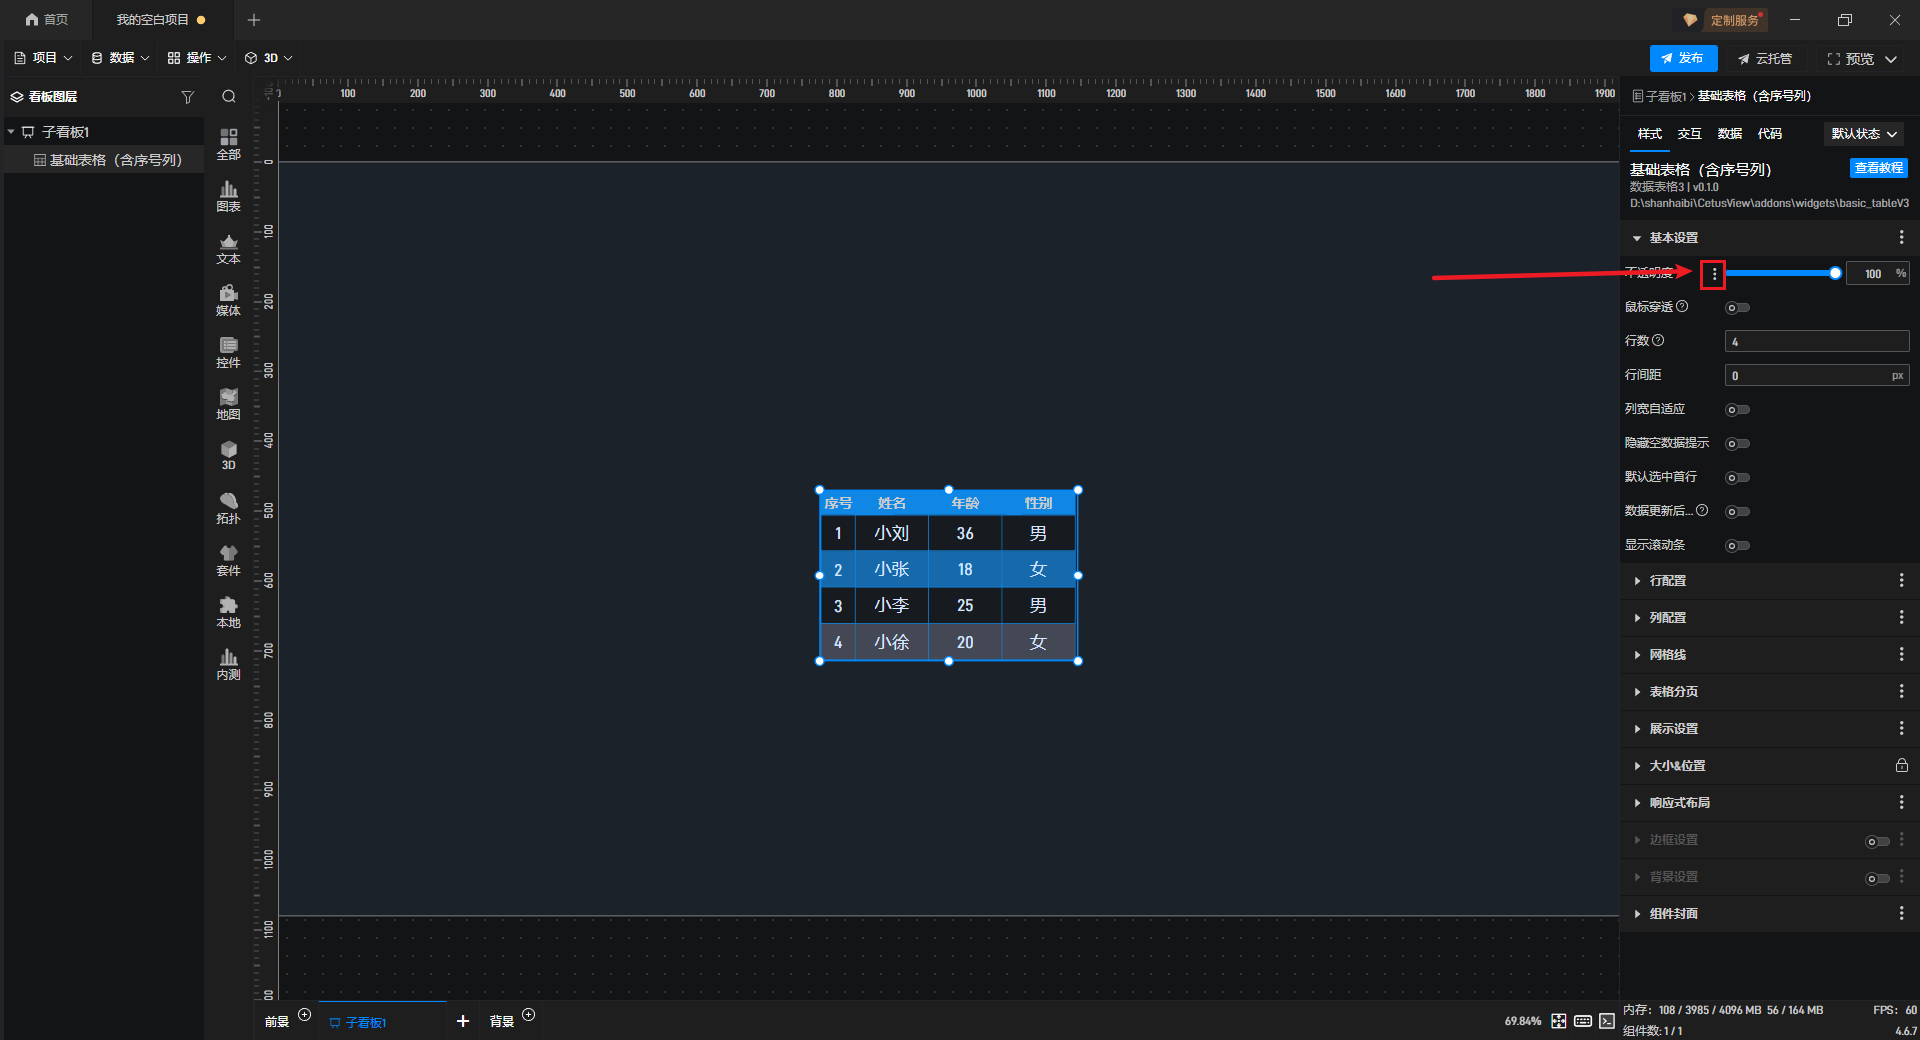Click the search icon above component list

click(229, 97)
